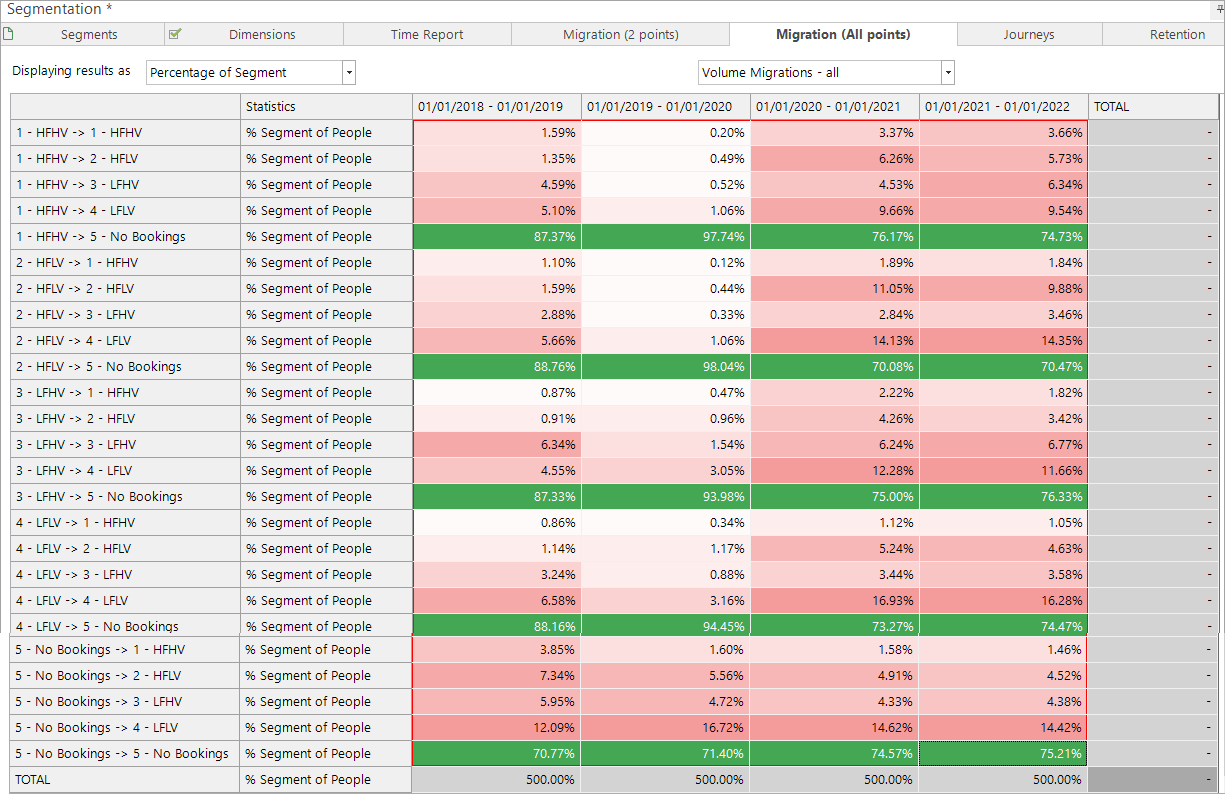The image size is (1225, 799).
Task: Select the green 97.74% cell
Action: (x=666, y=237)
